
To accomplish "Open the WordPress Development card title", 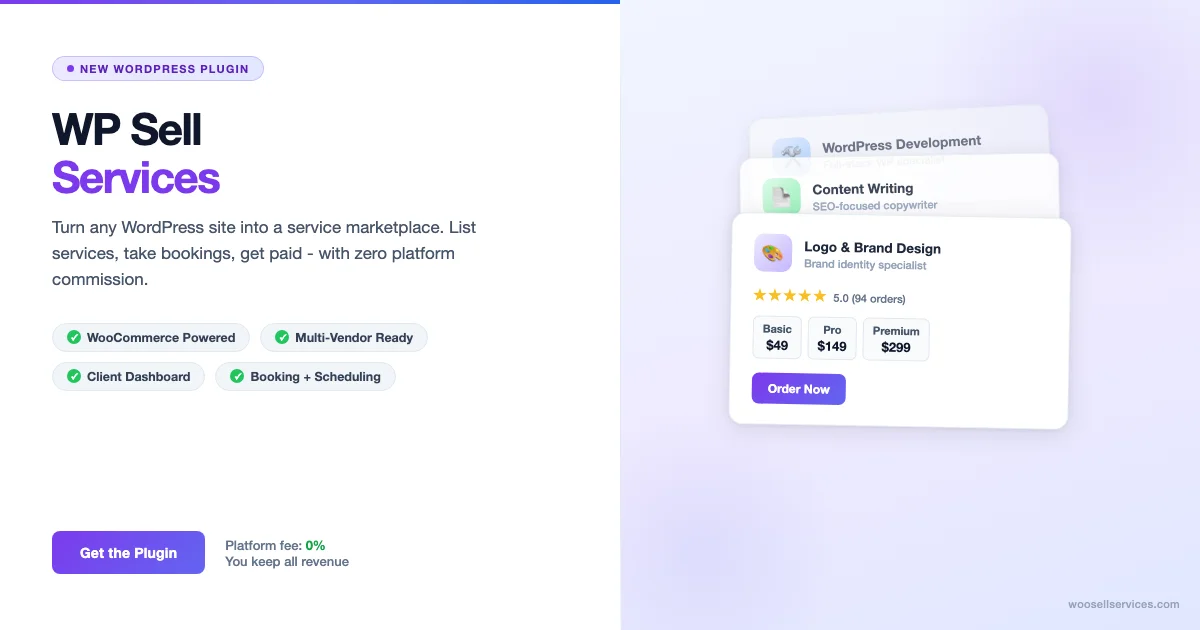I will [901, 143].
